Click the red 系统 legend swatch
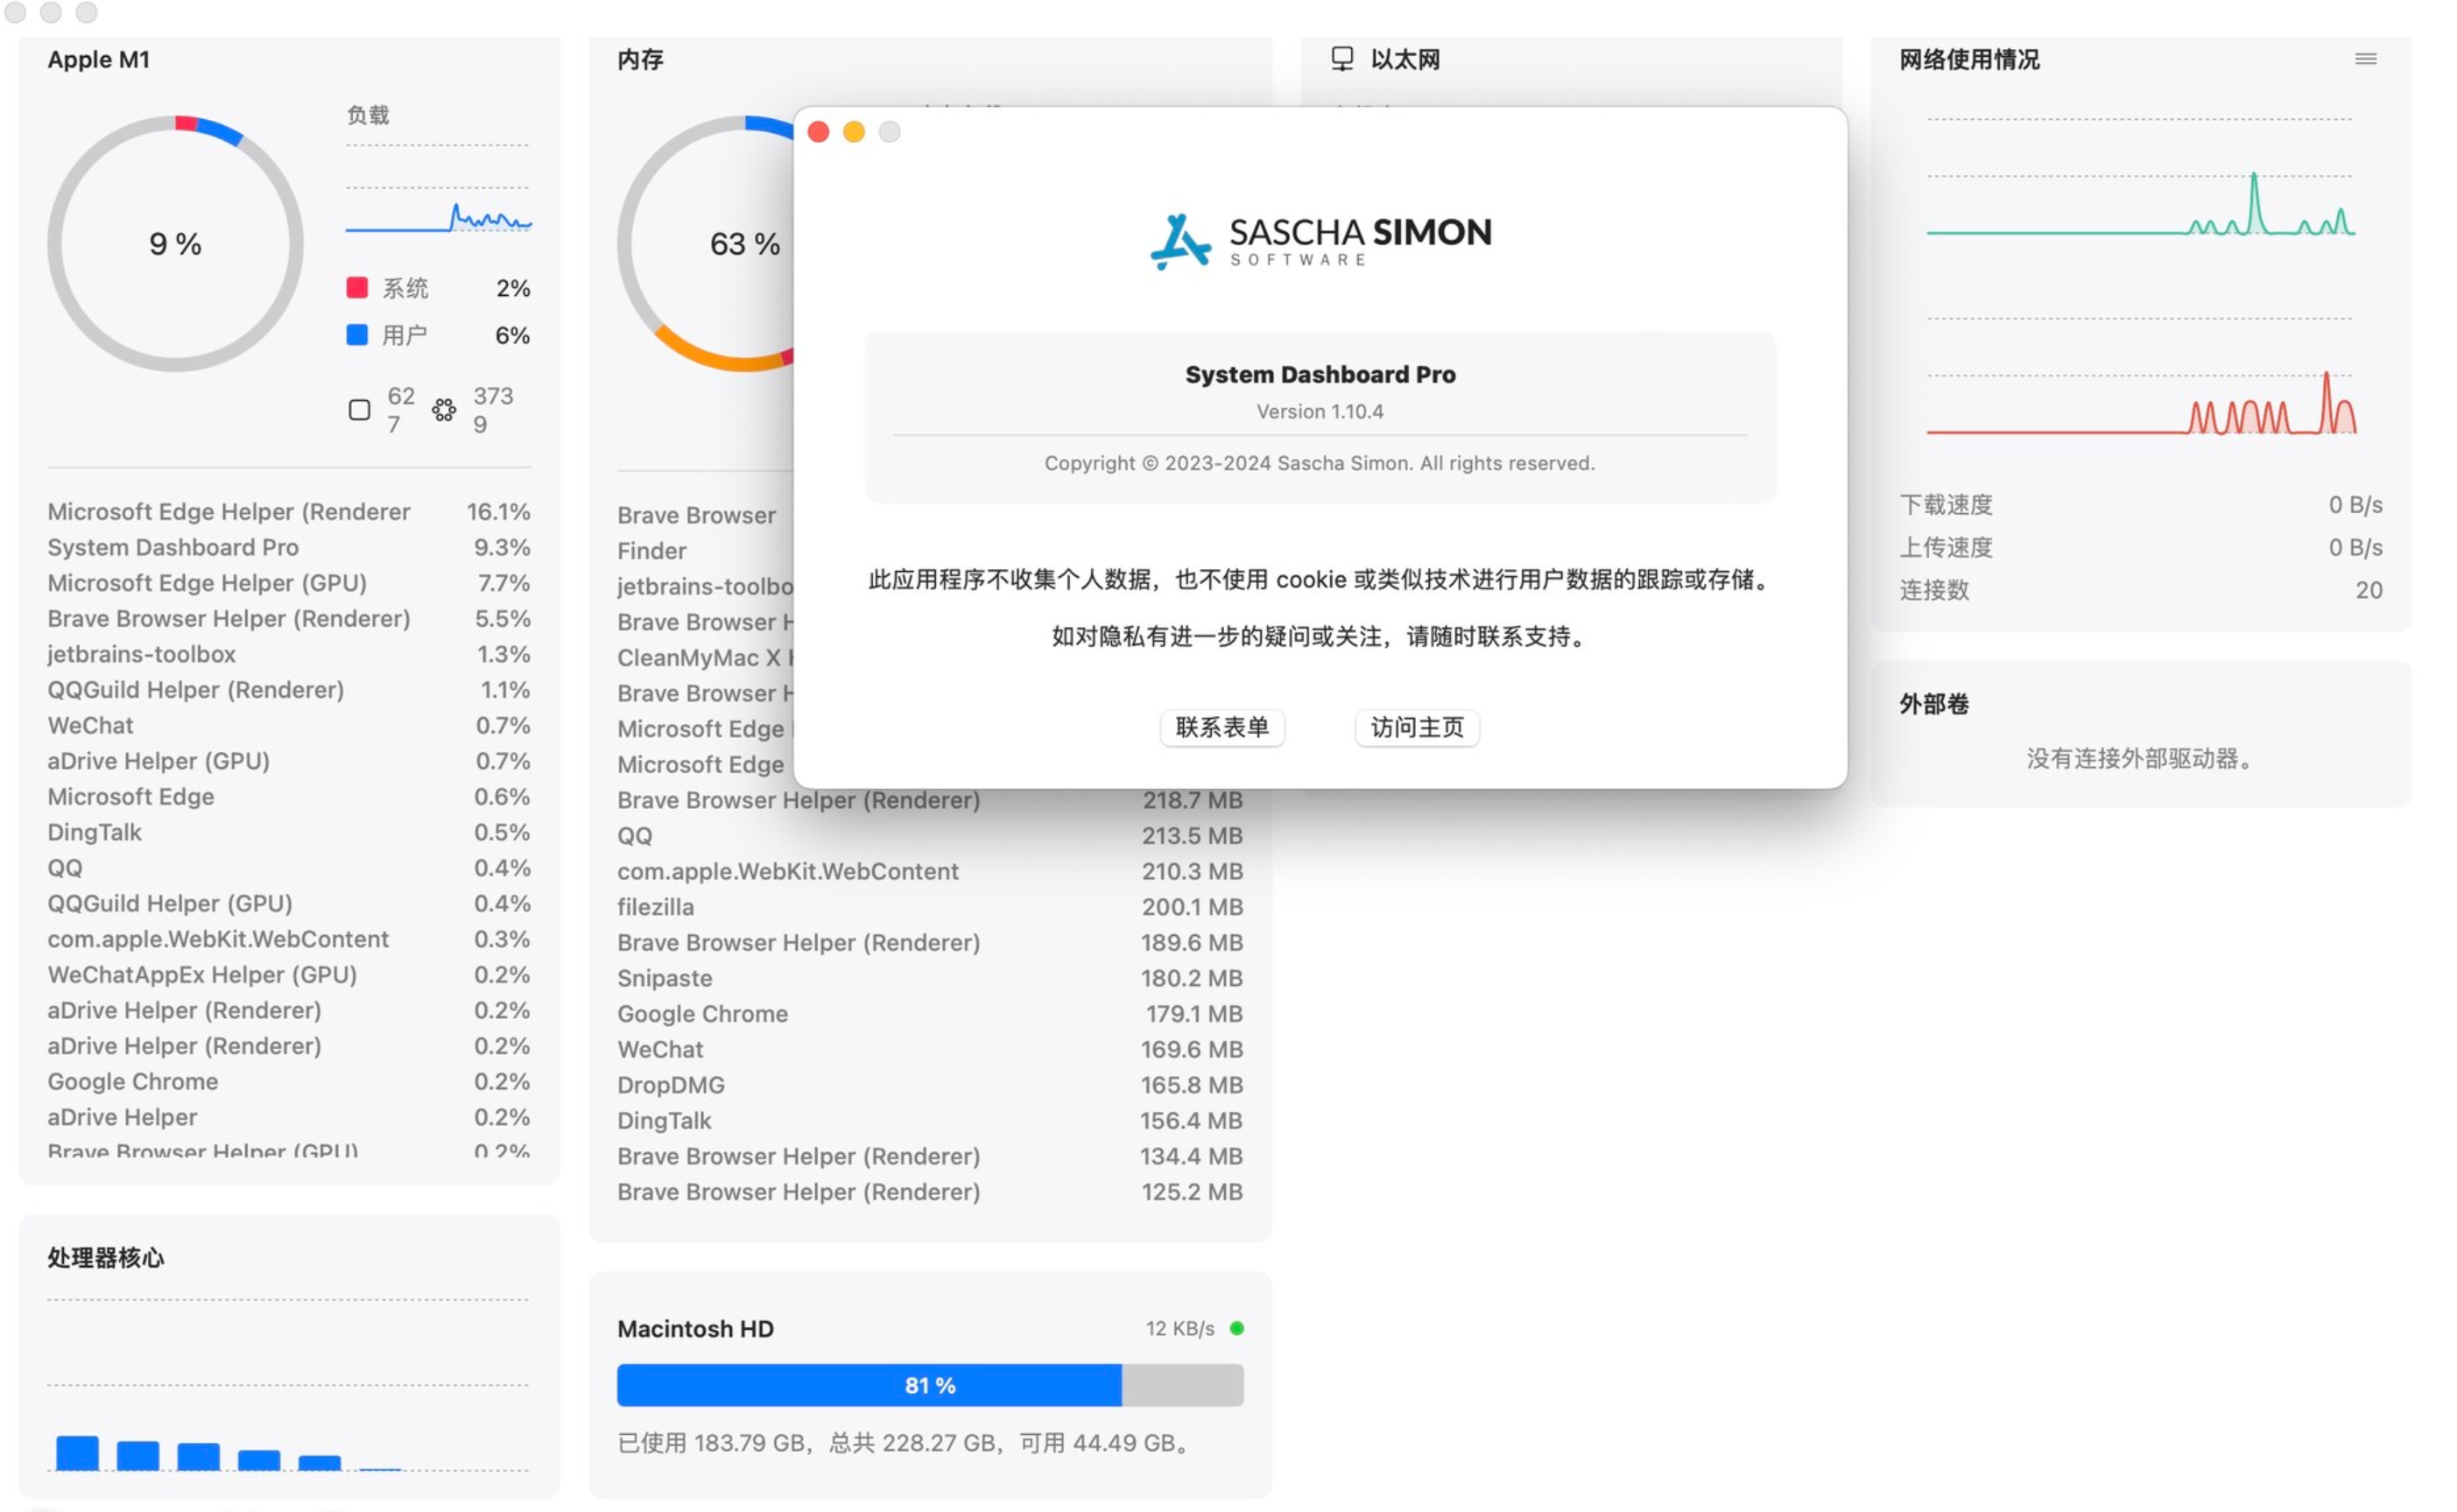The image size is (2457, 1512). click(x=357, y=288)
